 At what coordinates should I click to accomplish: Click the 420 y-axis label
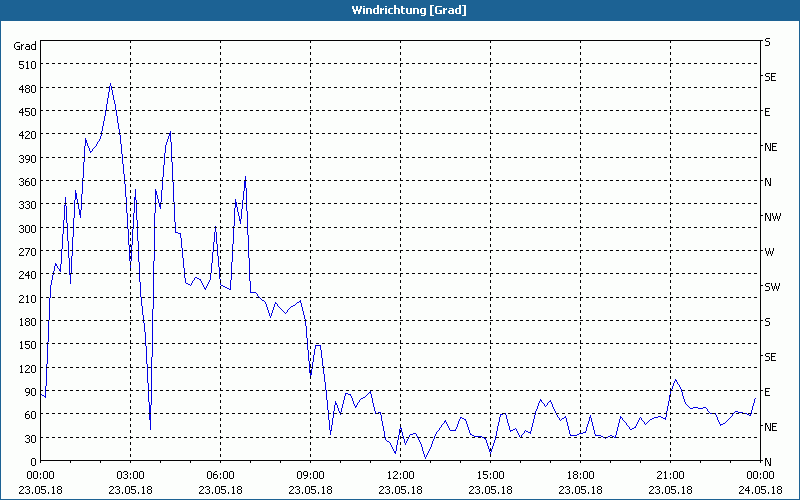point(27,135)
